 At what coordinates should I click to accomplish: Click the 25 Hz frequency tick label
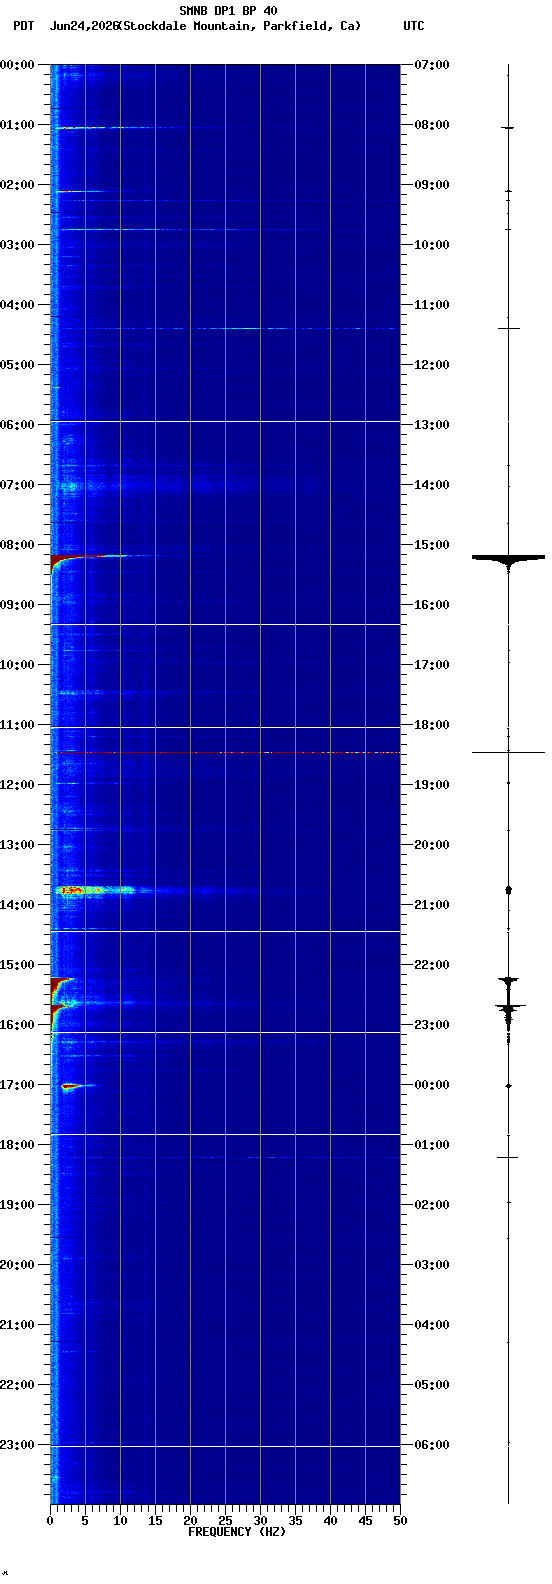(225, 1521)
